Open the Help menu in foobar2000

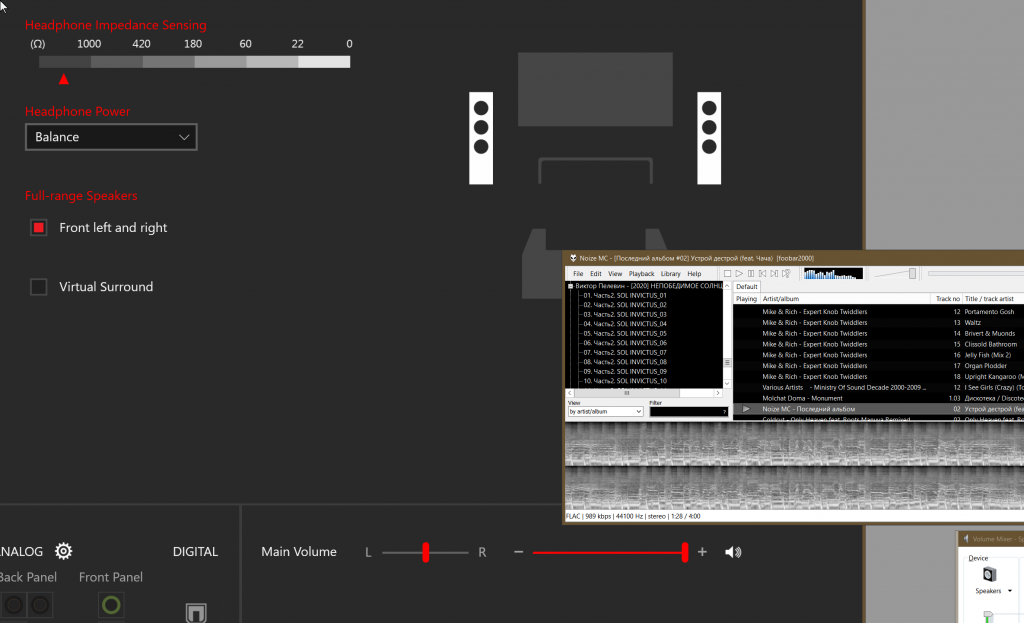tap(694, 274)
